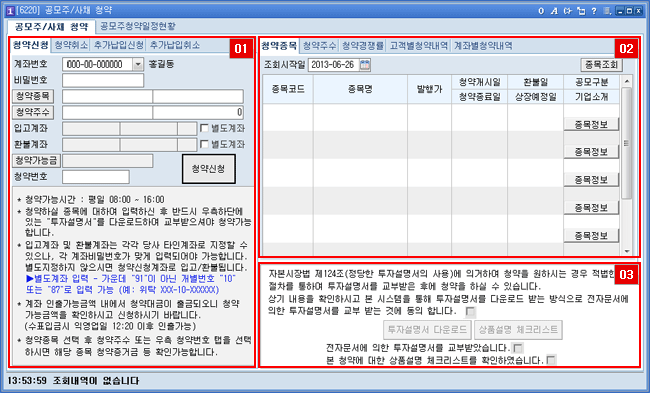Check the 상품설명 체크리스트를 확인하였습니다 box

point(551,360)
